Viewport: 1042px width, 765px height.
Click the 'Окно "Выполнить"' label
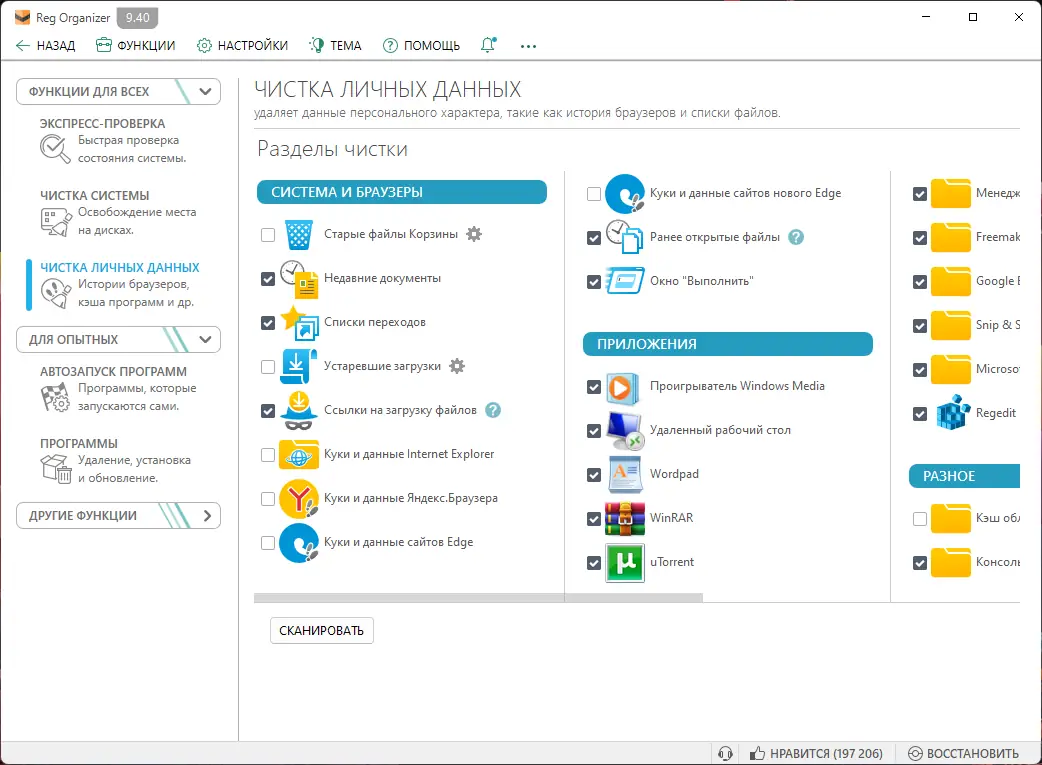702,281
